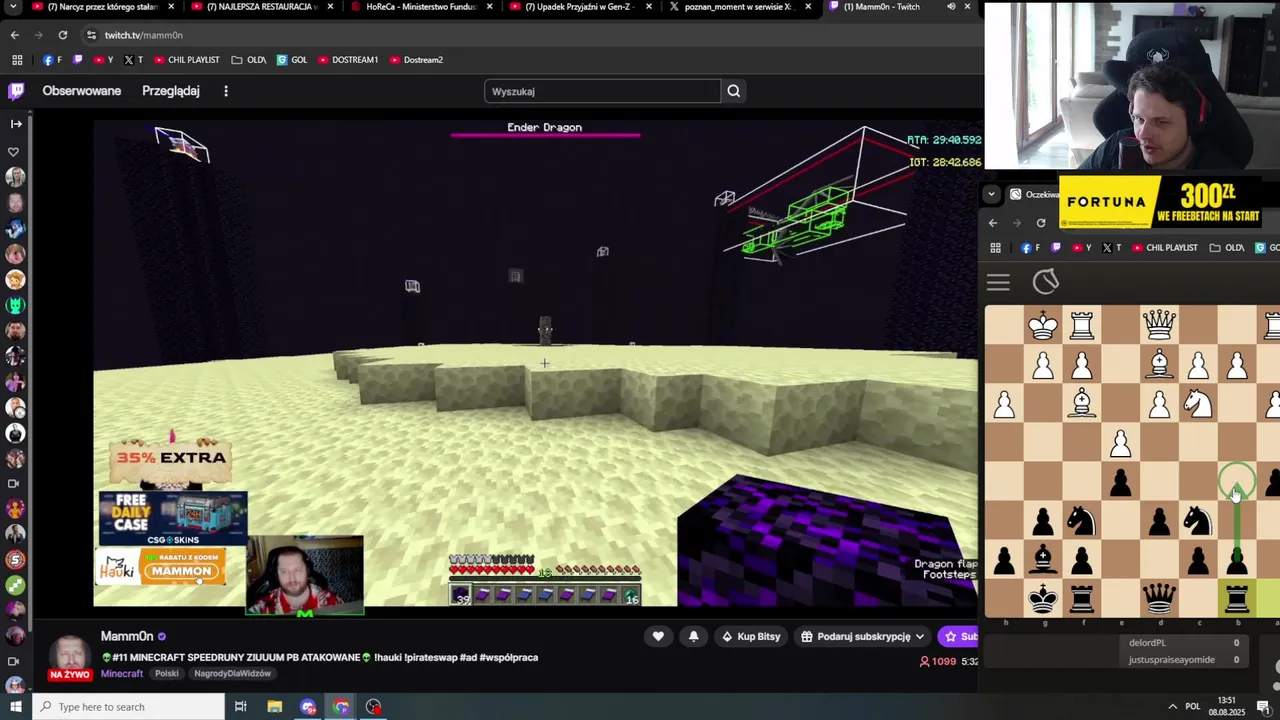
Task: Click the viewer count 1099
Action: coord(937,661)
